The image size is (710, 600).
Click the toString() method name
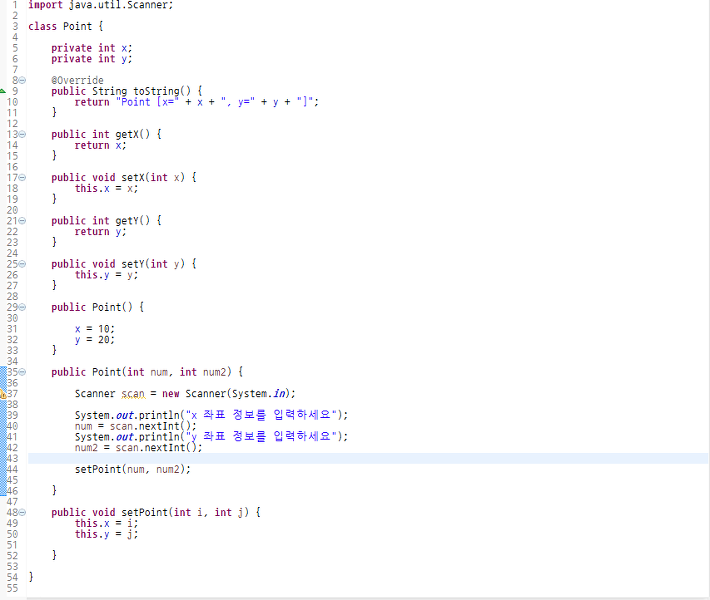[162, 91]
